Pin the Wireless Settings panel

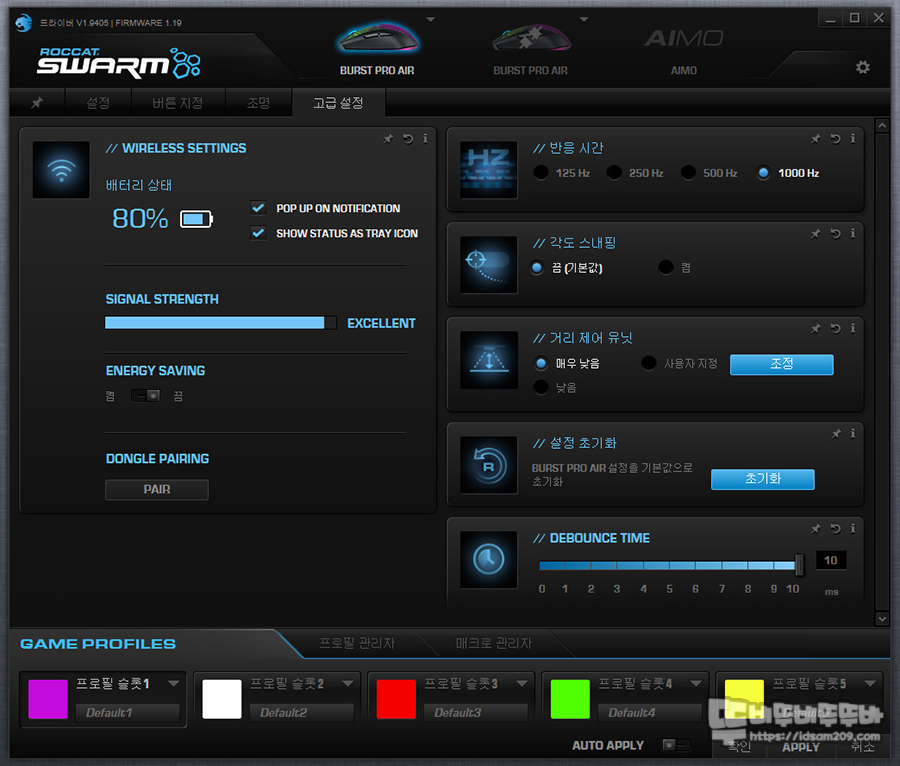tap(389, 139)
